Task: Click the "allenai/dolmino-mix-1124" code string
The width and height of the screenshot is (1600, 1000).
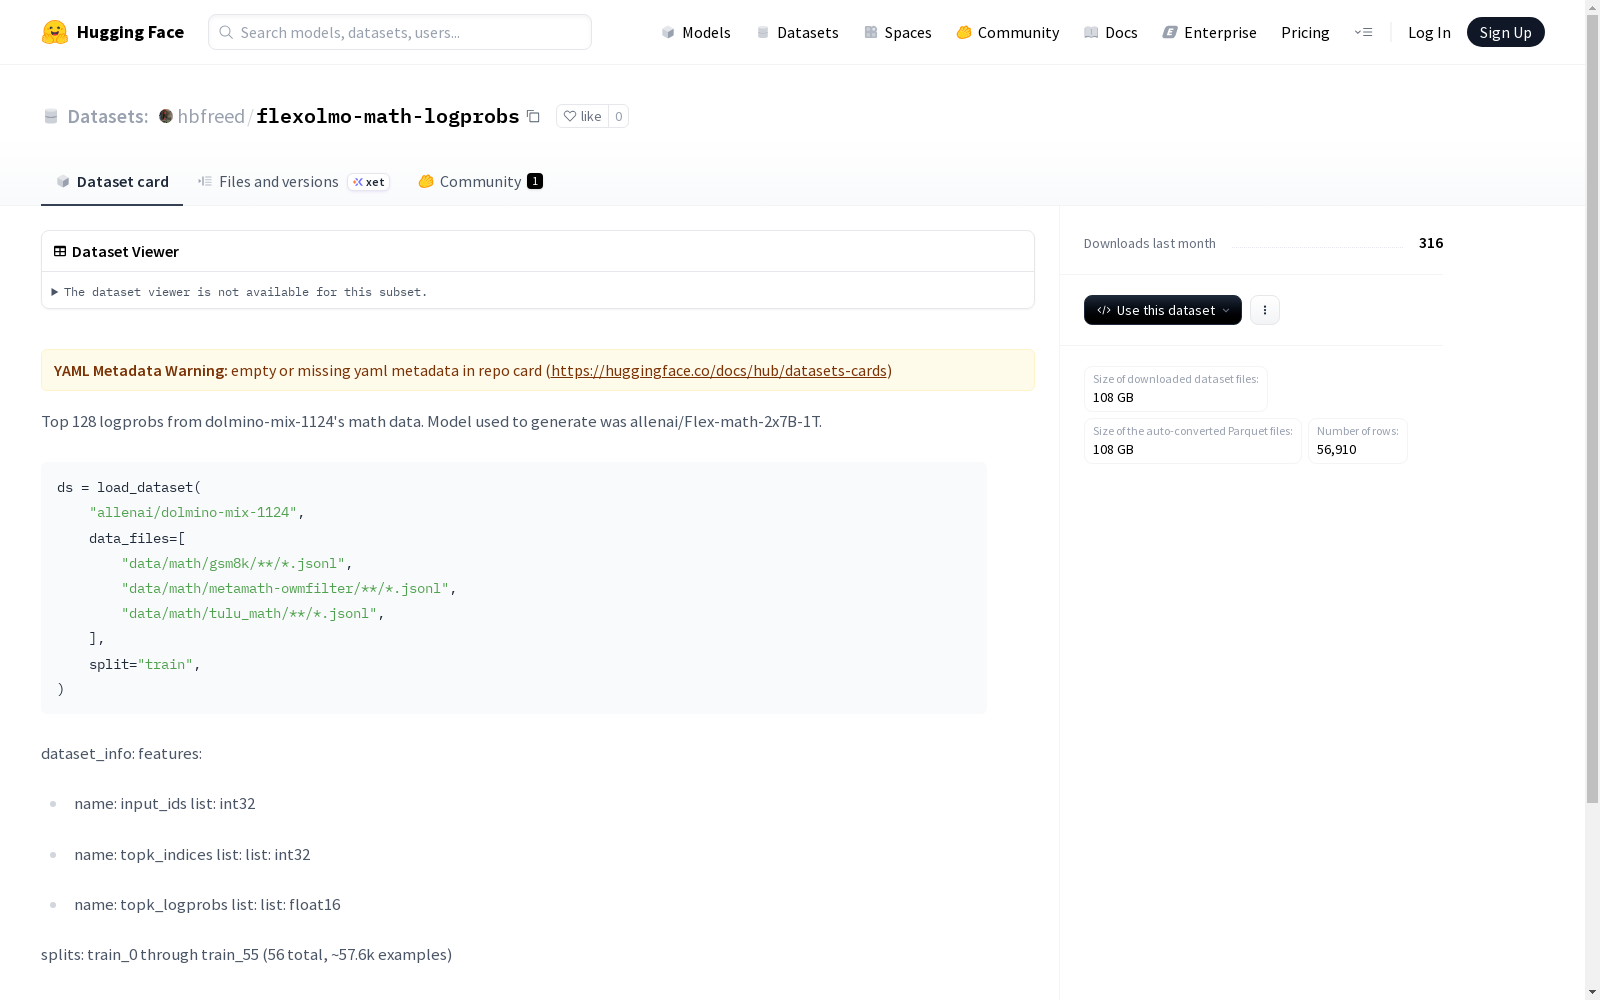Action: [x=193, y=512]
